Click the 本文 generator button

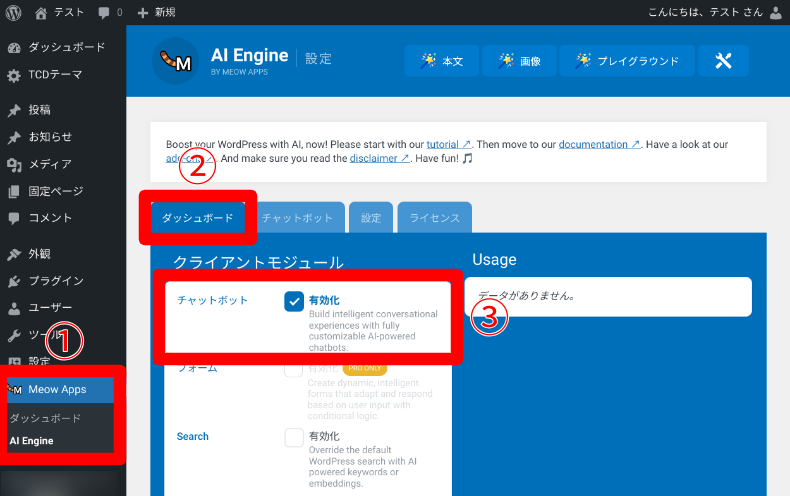click(x=441, y=61)
